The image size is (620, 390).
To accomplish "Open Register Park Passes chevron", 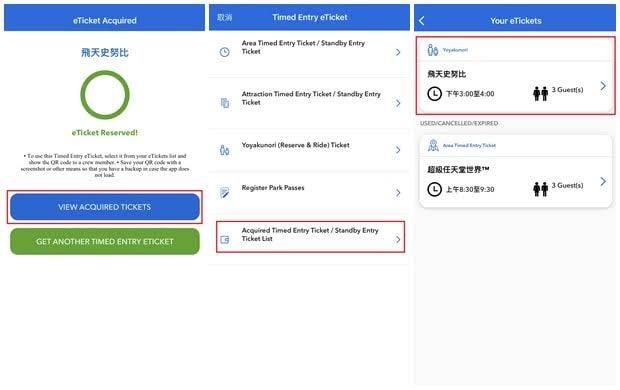I will pos(398,193).
